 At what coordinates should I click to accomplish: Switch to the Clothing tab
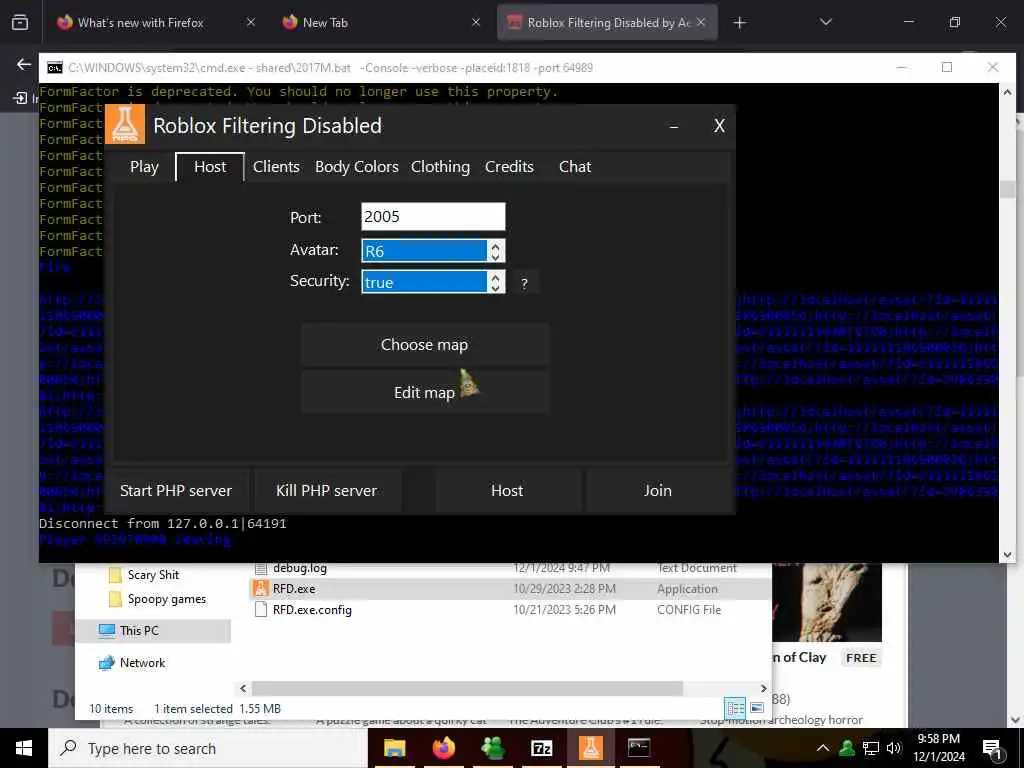coord(440,167)
